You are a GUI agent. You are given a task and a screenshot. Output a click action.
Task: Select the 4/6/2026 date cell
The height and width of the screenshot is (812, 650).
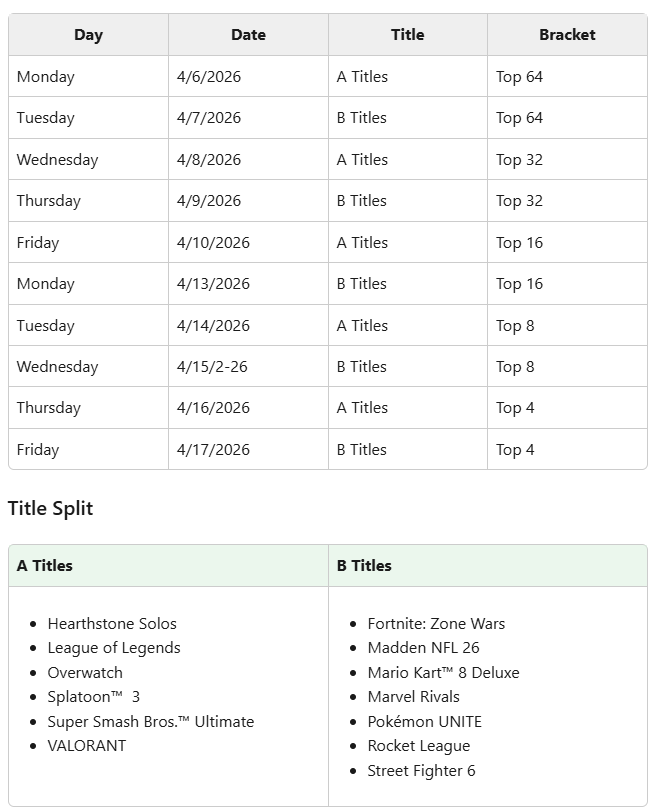tap(209, 77)
